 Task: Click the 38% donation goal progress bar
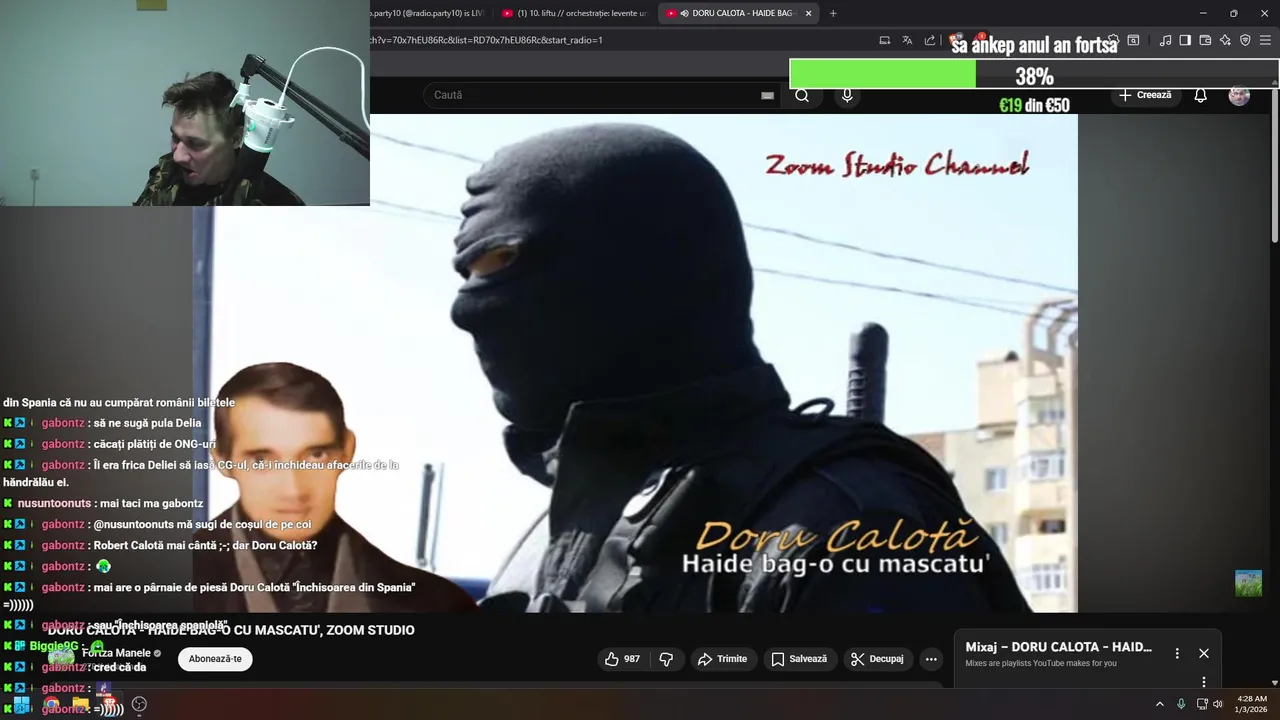(1033, 75)
